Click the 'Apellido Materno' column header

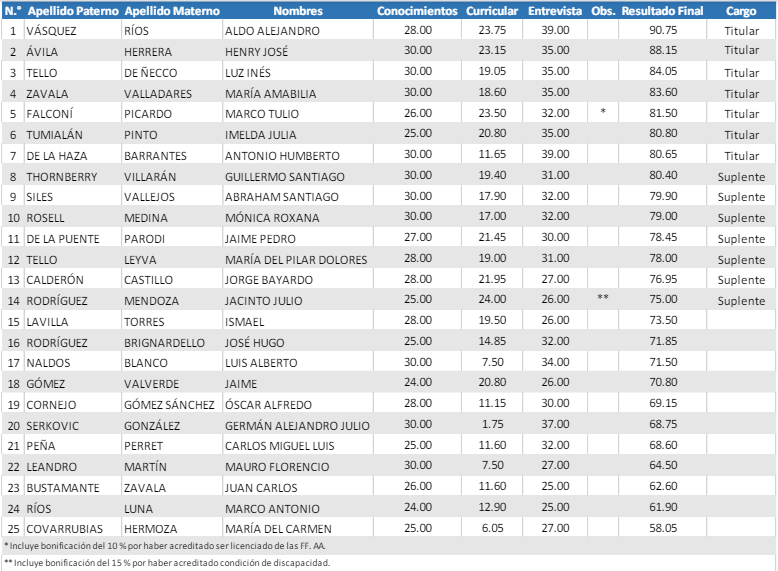click(172, 11)
